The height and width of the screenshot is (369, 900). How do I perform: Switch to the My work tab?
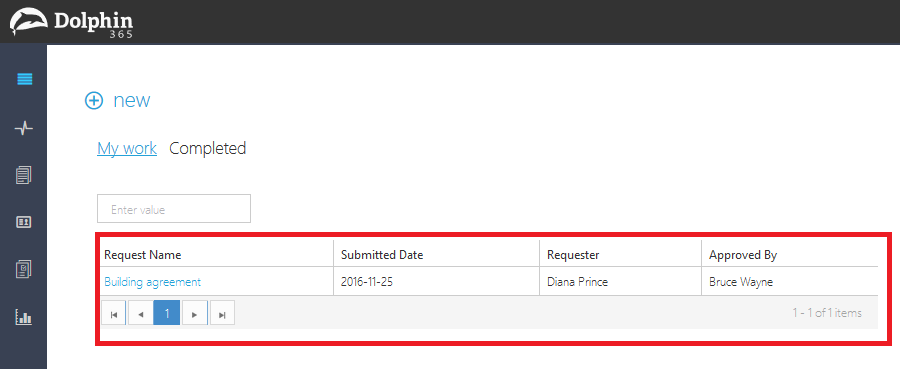tap(127, 149)
